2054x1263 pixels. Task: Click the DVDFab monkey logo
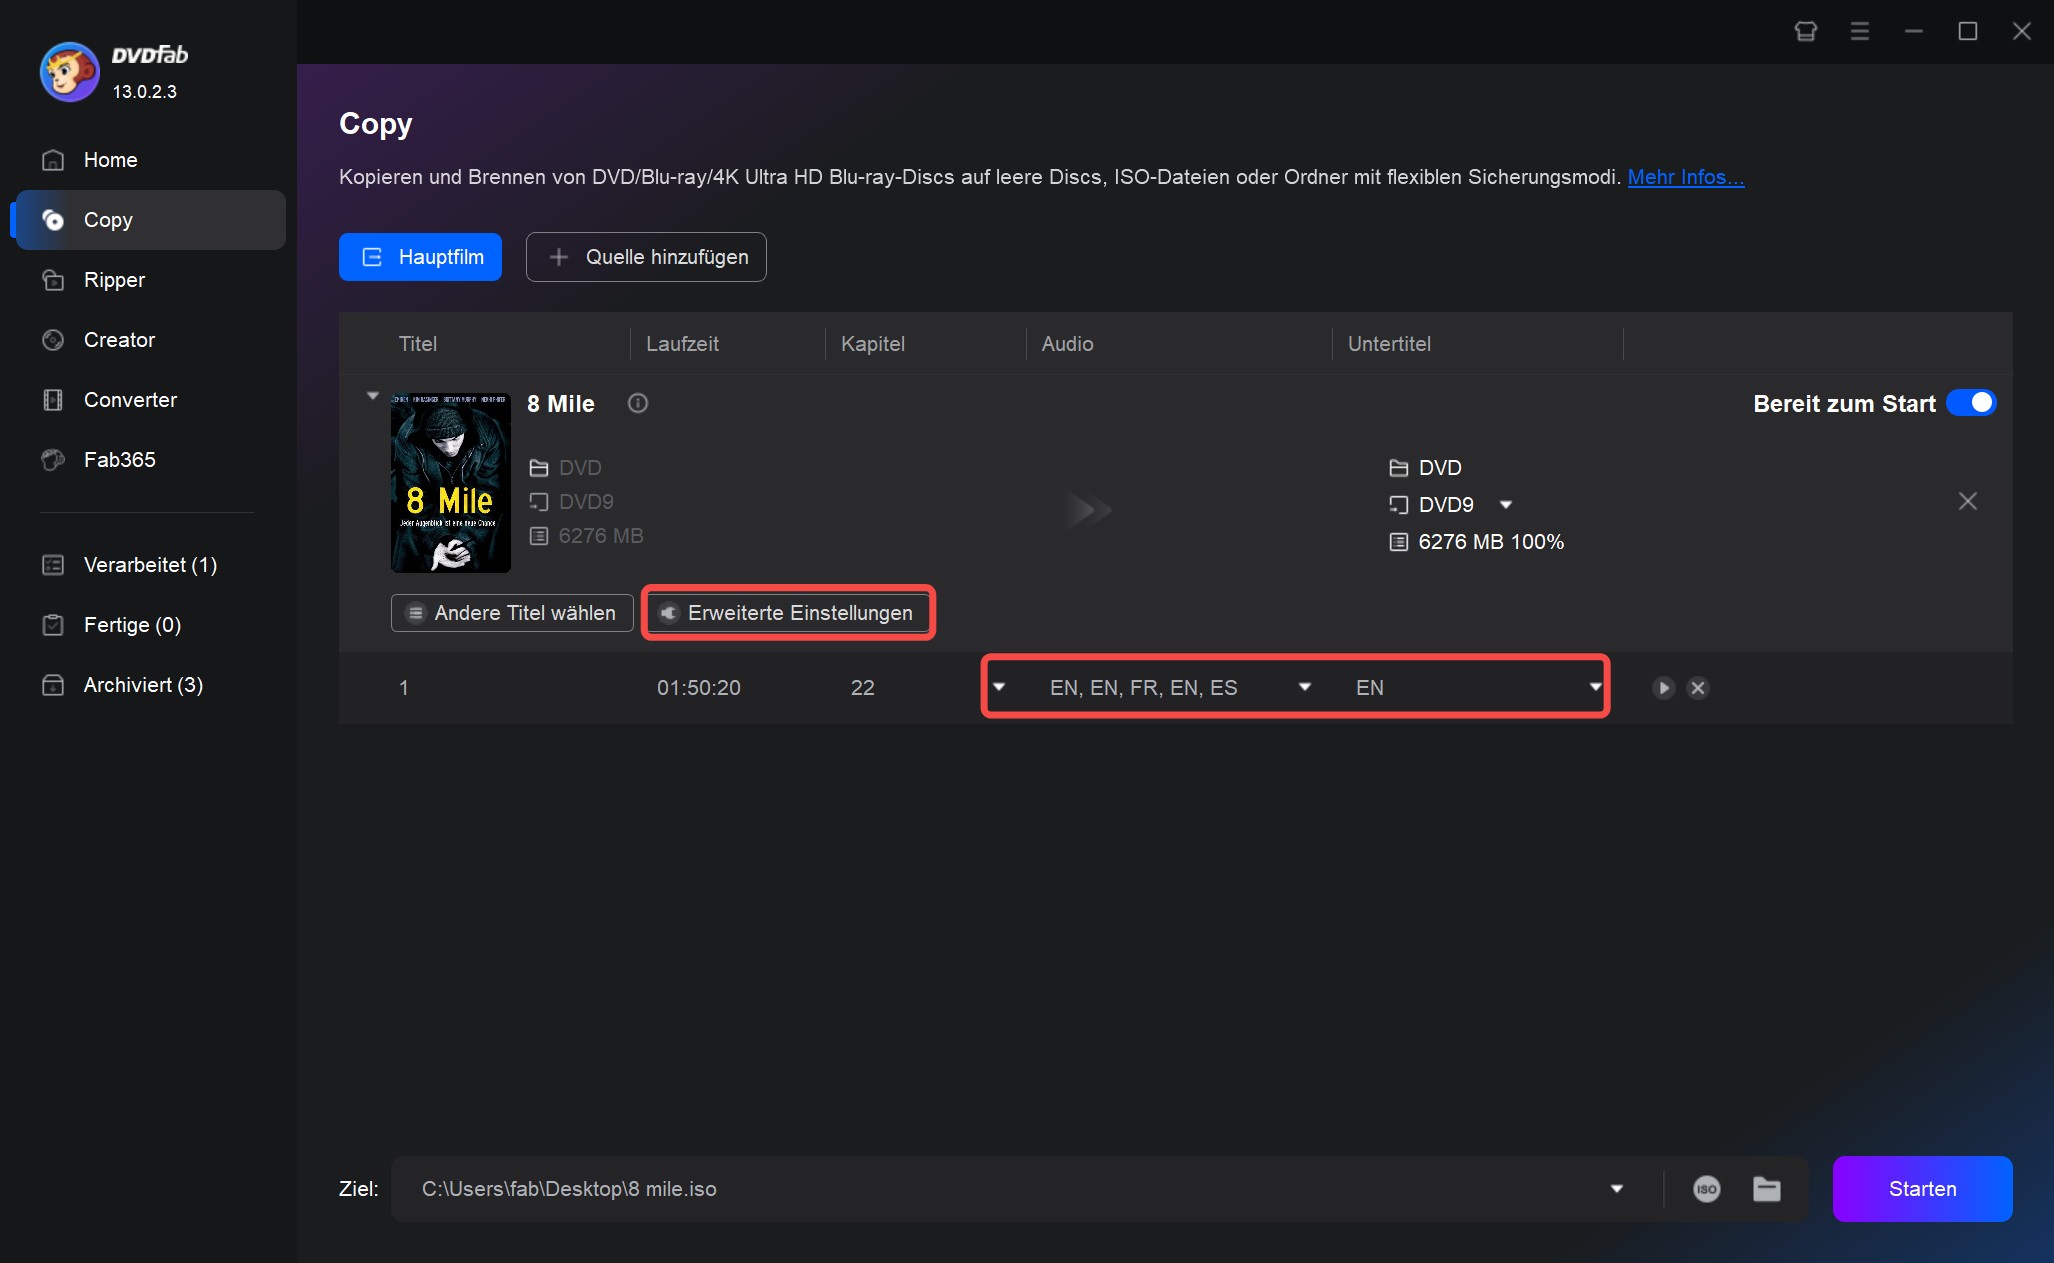coord(69,72)
